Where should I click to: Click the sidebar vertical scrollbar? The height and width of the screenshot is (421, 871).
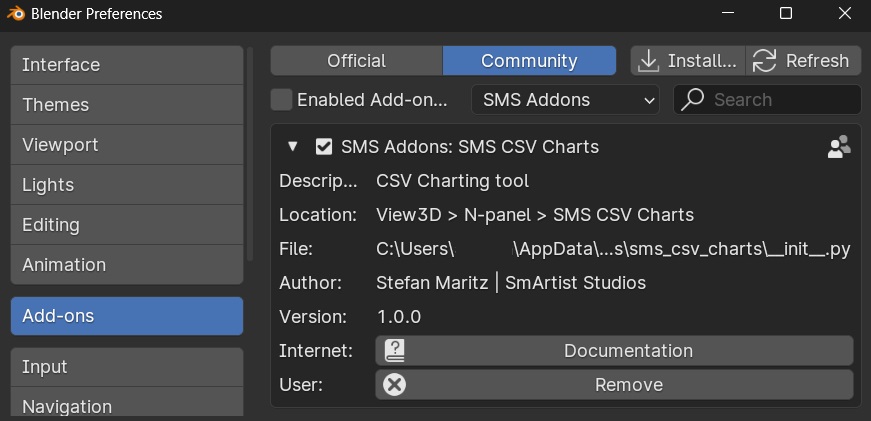[x=250, y=154]
